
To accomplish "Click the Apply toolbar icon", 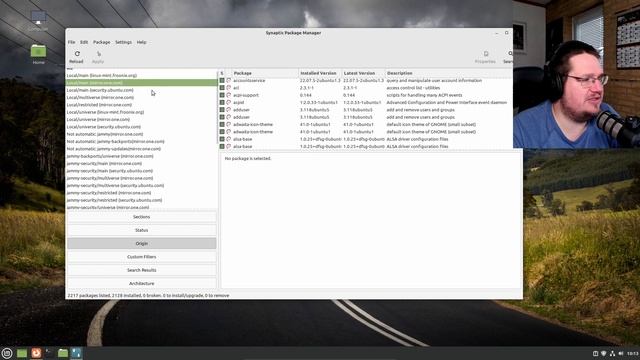I will 98,54.
